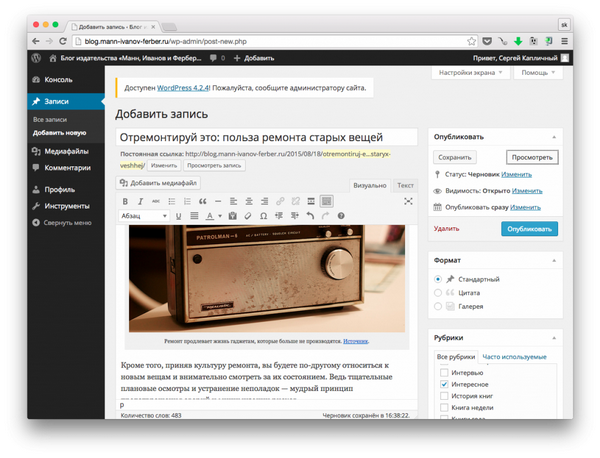Expand the Помощь help dropdown
This screenshot has height=458, width=600.
539,73
